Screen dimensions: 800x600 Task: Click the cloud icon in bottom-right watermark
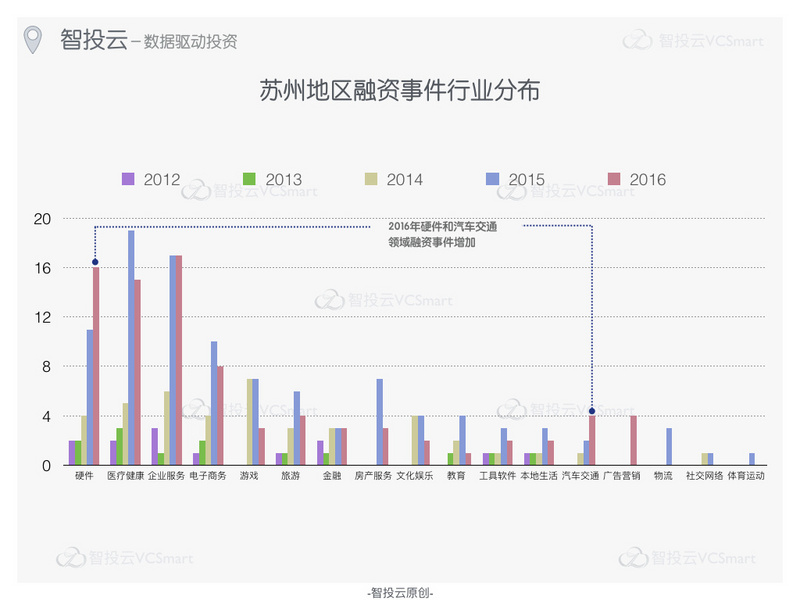tap(633, 558)
